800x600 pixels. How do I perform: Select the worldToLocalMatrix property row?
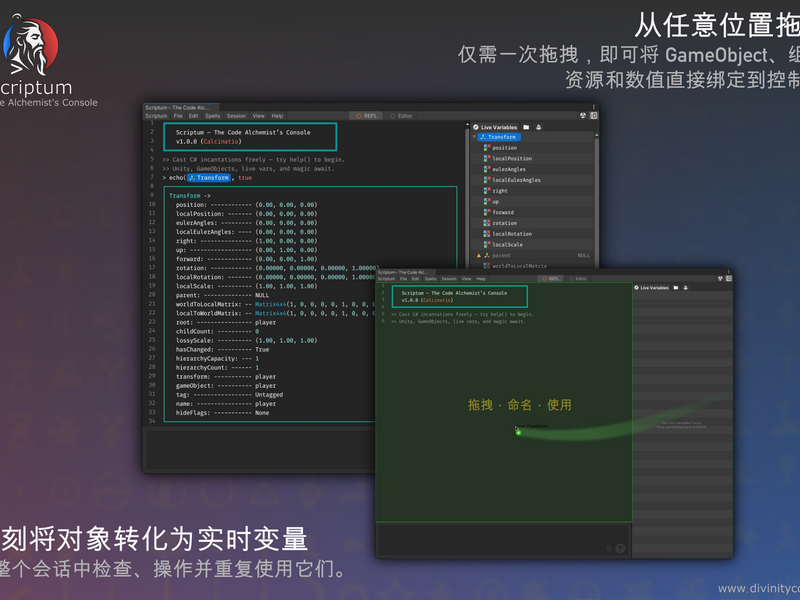click(x=532, y=266)
